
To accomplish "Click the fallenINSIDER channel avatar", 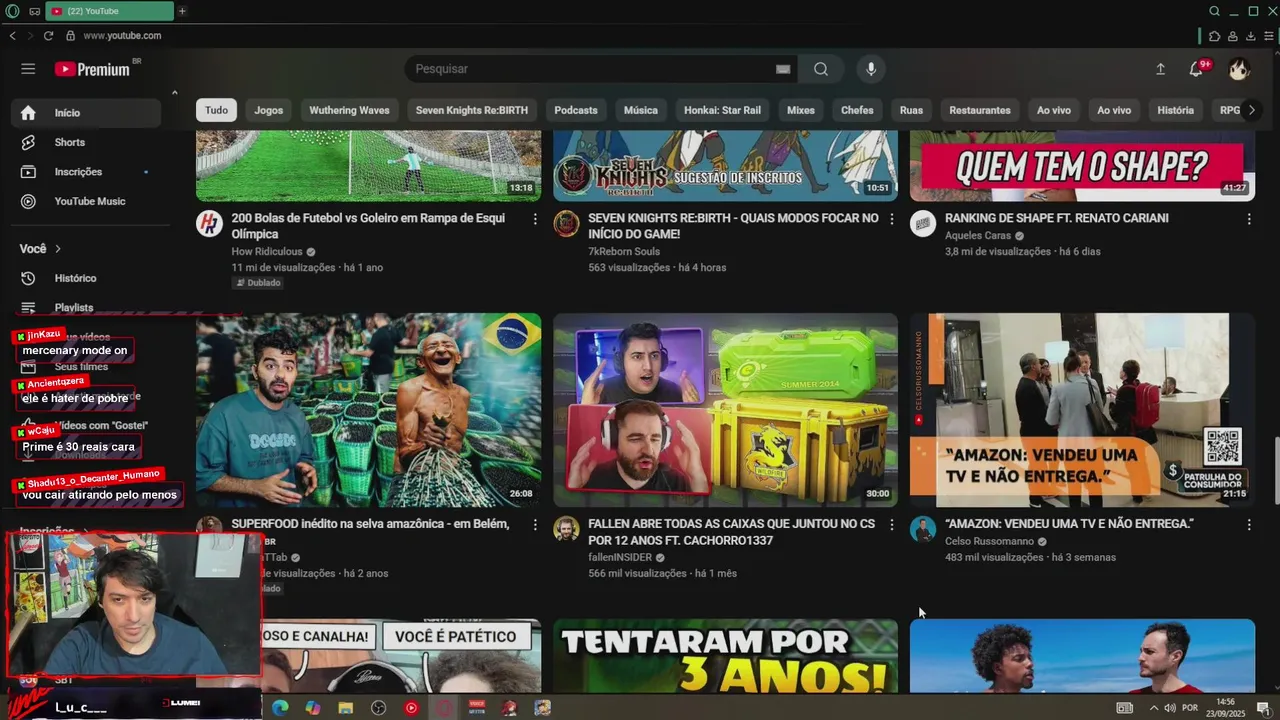I will [x=566, y=529].
